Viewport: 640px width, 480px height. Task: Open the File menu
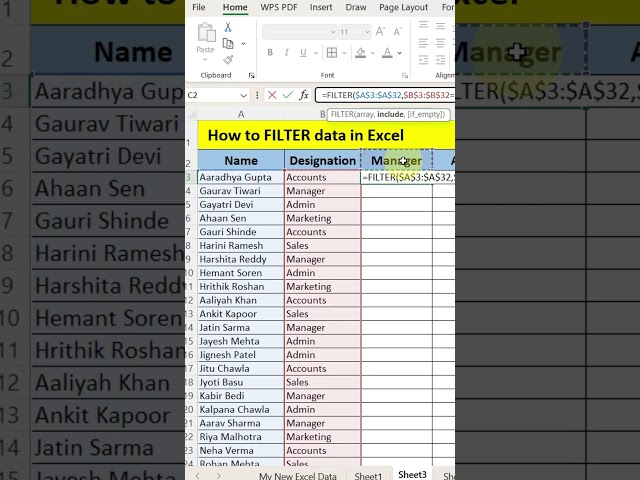point(199,7)
